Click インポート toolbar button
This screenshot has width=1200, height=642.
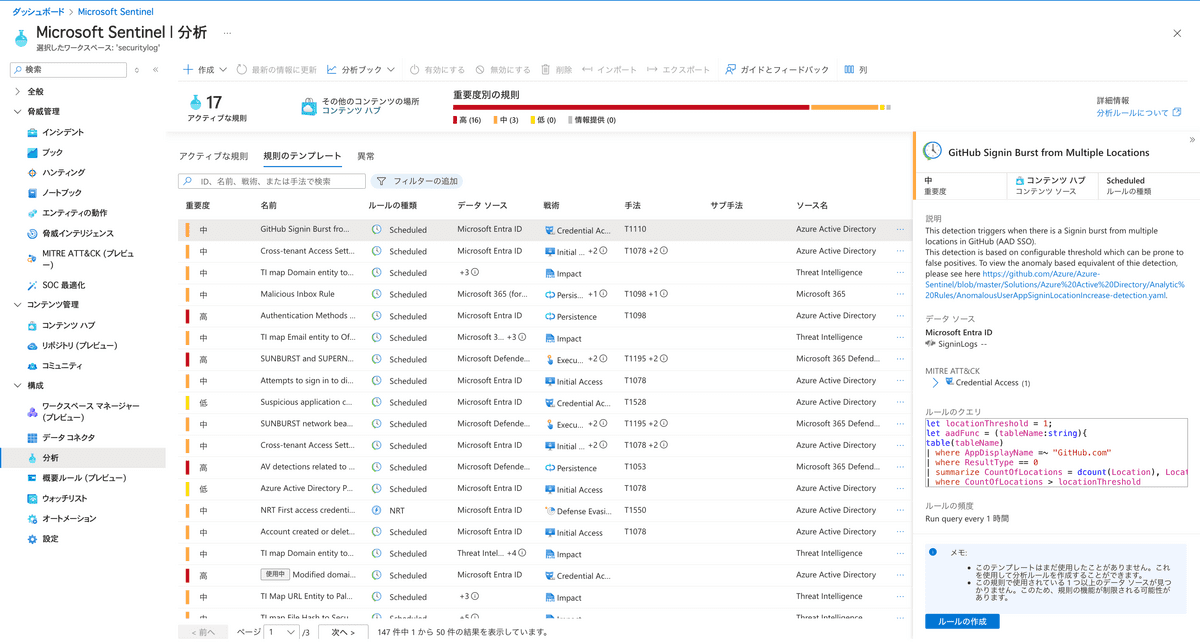609,70
